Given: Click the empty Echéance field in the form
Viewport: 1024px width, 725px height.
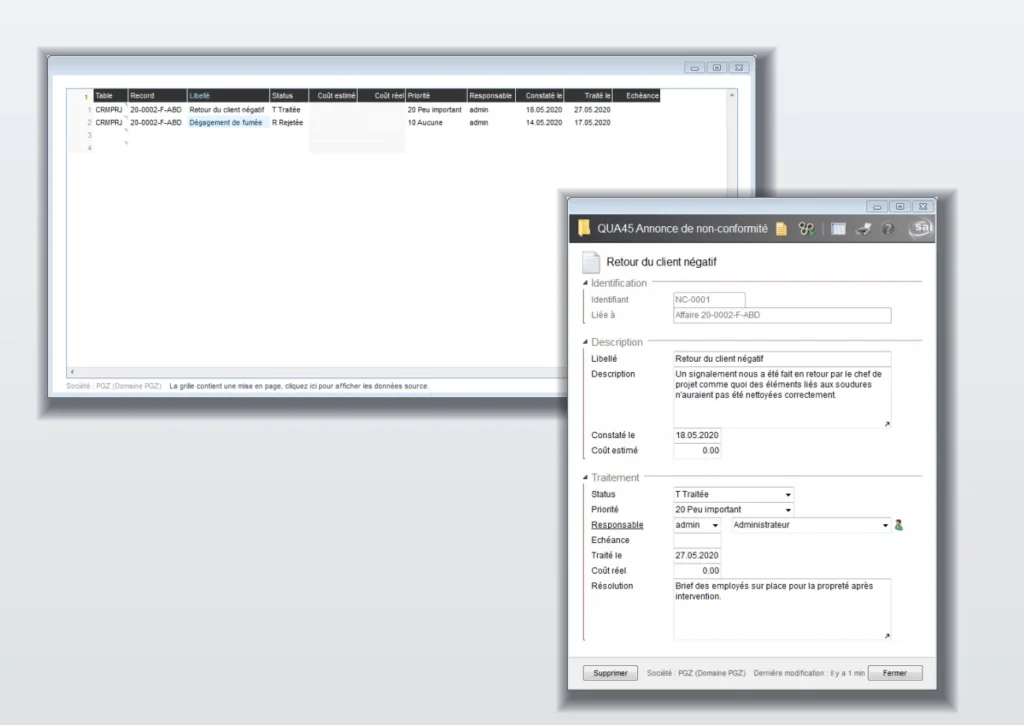Looking at the screenshot, I should click(x=697, y=540).
